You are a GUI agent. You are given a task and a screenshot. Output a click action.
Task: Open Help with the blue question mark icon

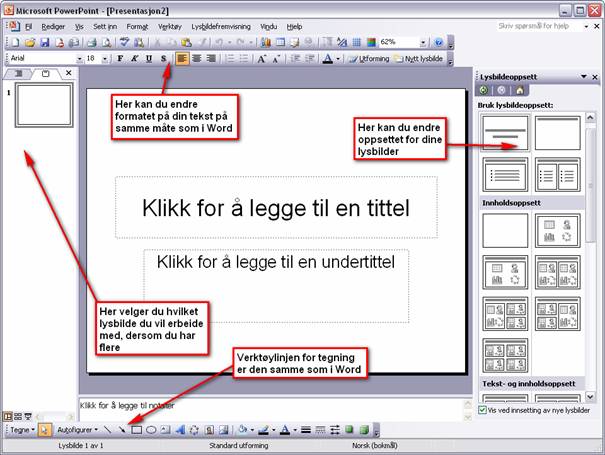tap(438, 42)
